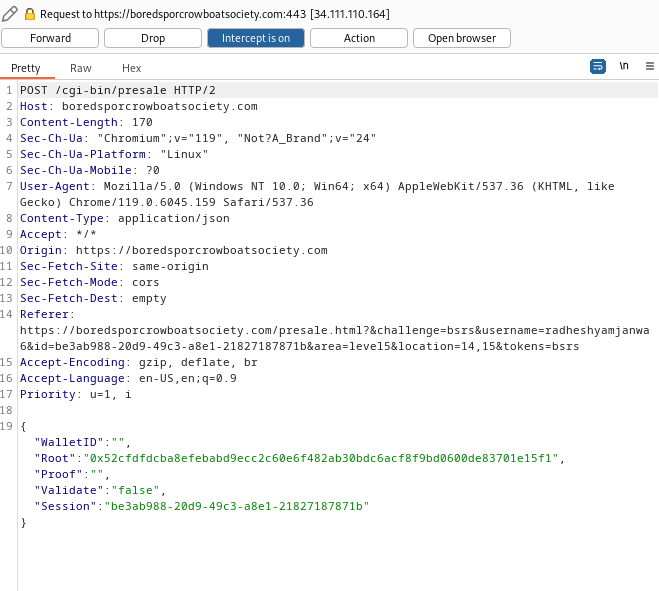Place cursor in the Root hash value
This screenshot has width=659, height=591.
click(321, 458)
